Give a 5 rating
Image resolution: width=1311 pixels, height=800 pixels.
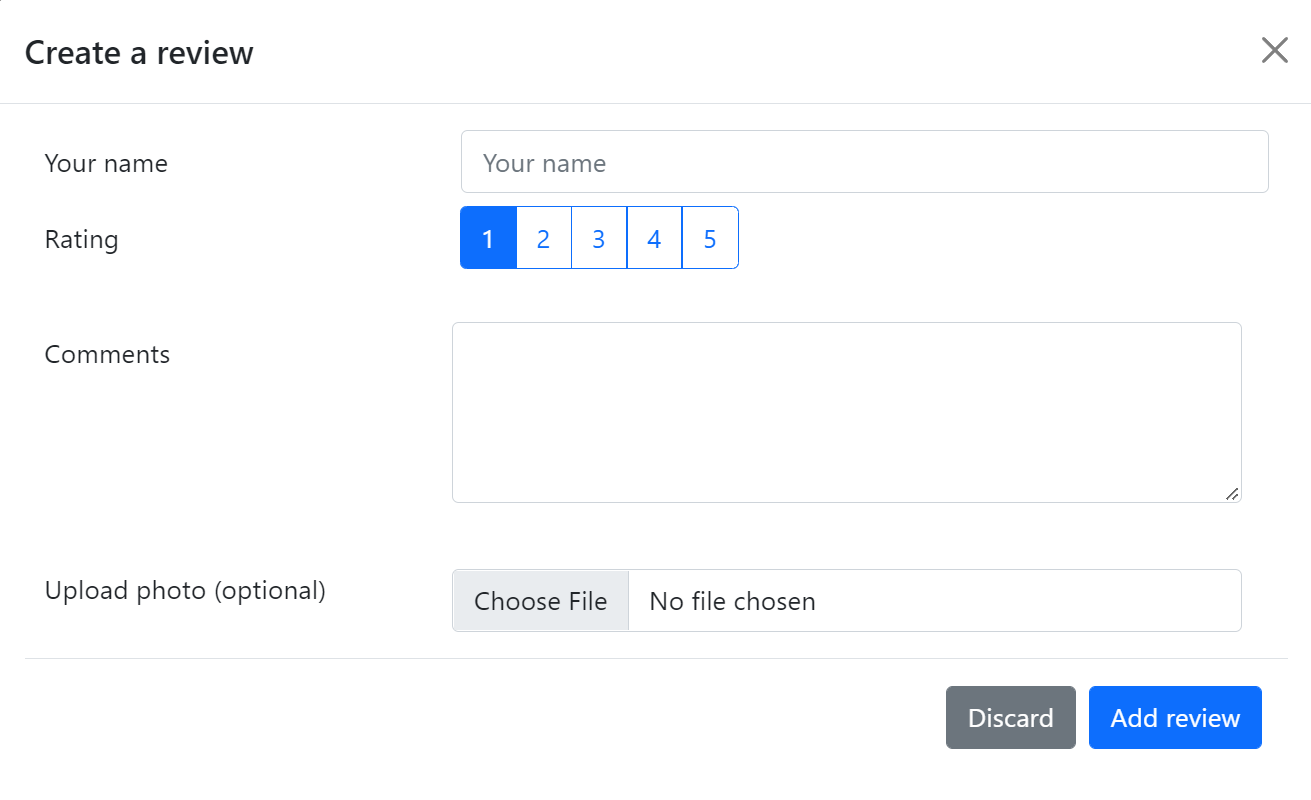click(x=710, y=238)
